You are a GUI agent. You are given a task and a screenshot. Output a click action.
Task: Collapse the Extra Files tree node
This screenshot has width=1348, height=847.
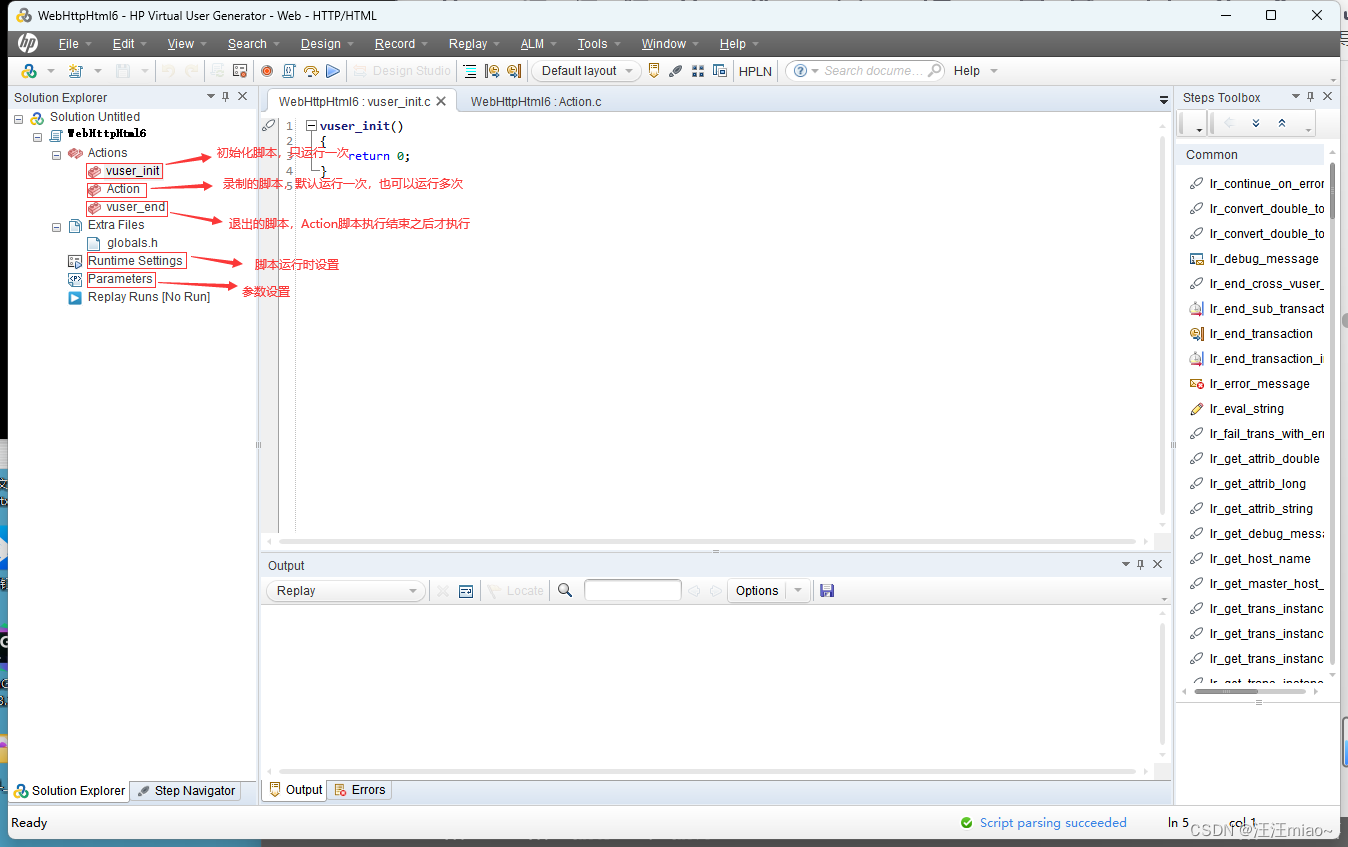(x=57, y=226)
